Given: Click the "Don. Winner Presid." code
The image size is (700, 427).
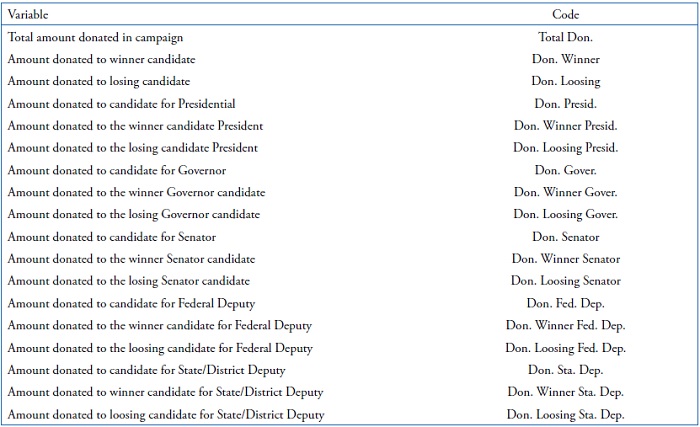Looking at the screenshot, I should 565,126.
